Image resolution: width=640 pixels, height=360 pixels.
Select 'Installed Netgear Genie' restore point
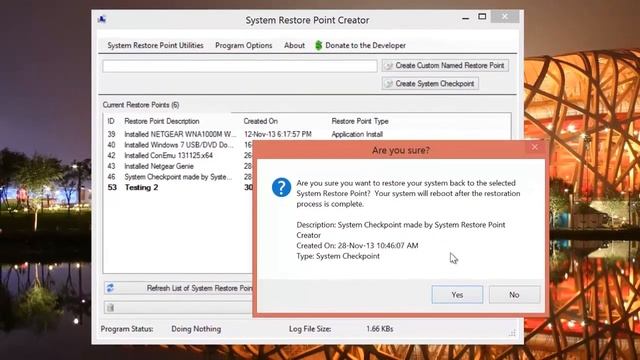tap(178, 166)
